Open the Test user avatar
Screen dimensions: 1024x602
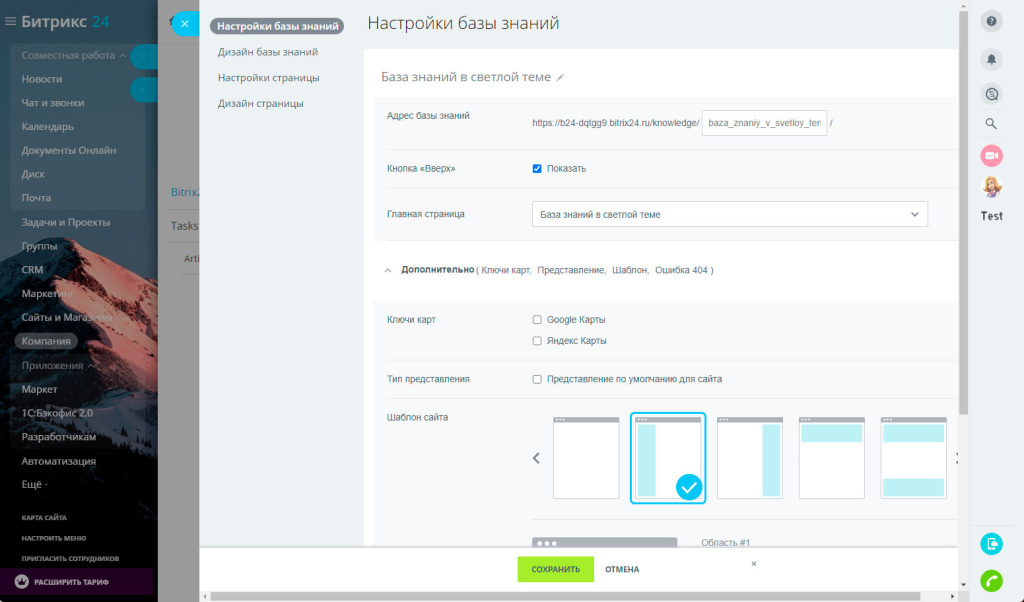tap(991, 187)
